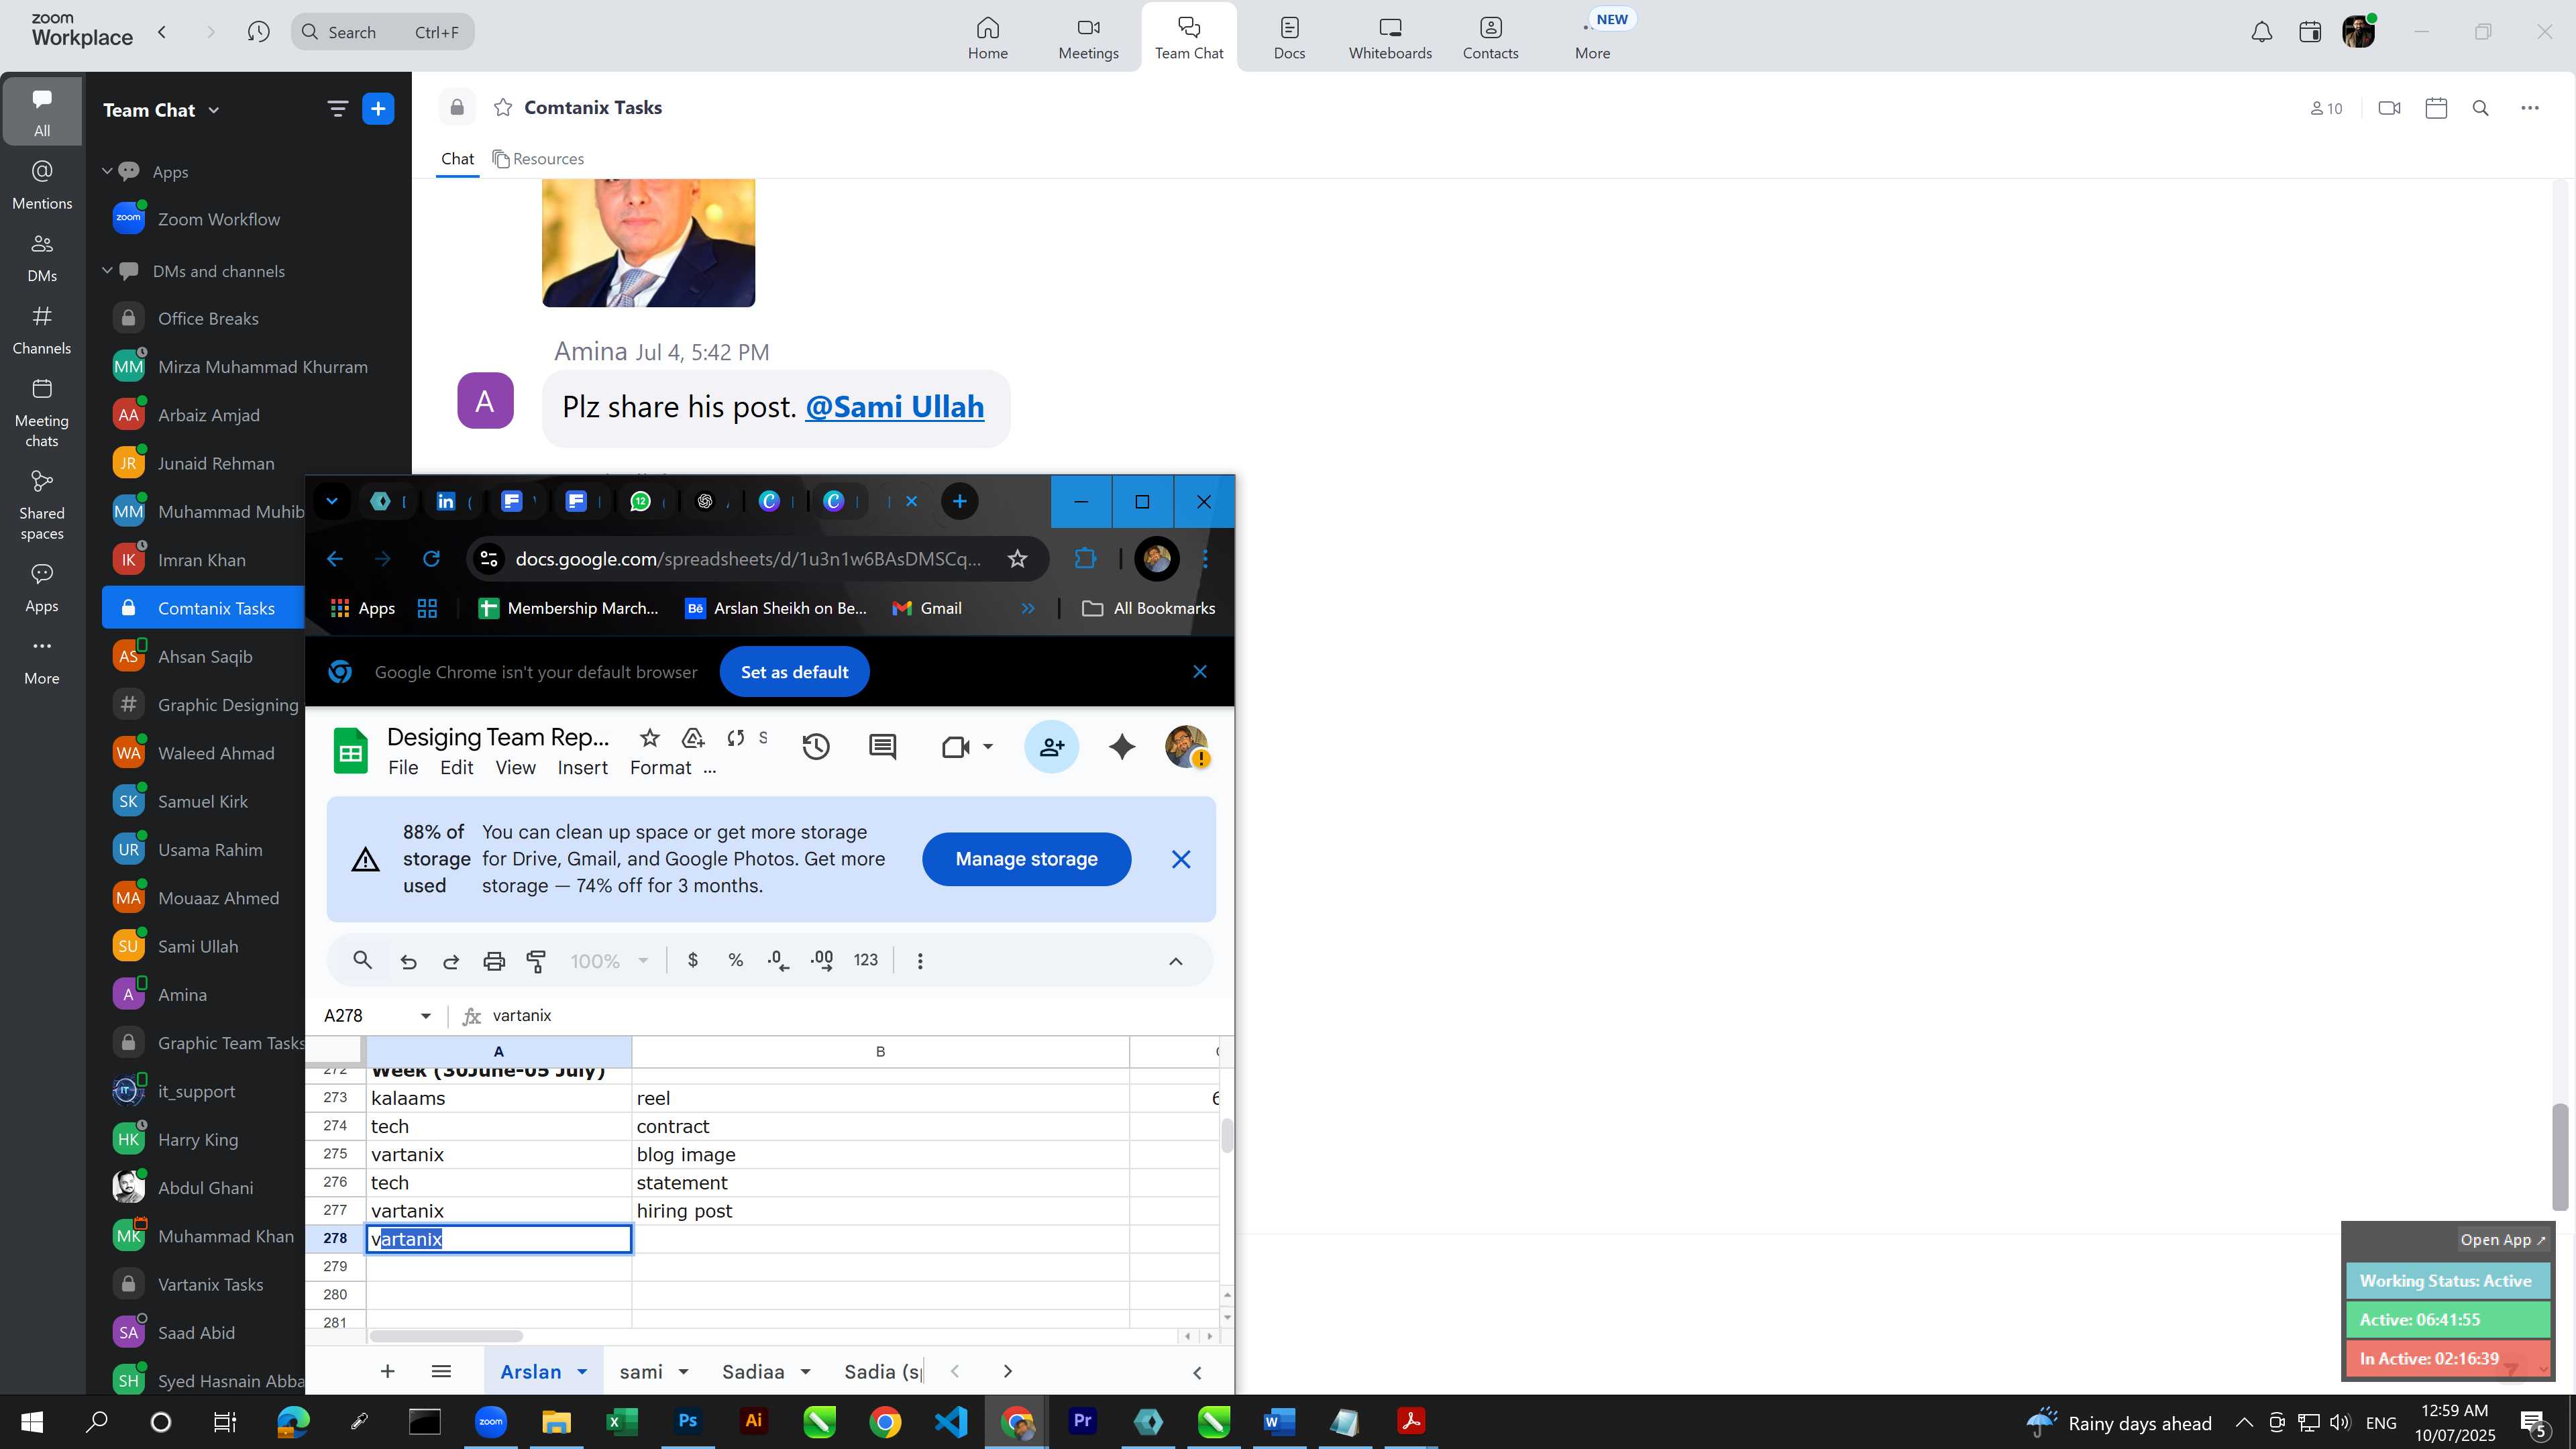The image size is (2576, 1449).
Task: Switch to the Resources tab
Action: [x=538, y=159]
